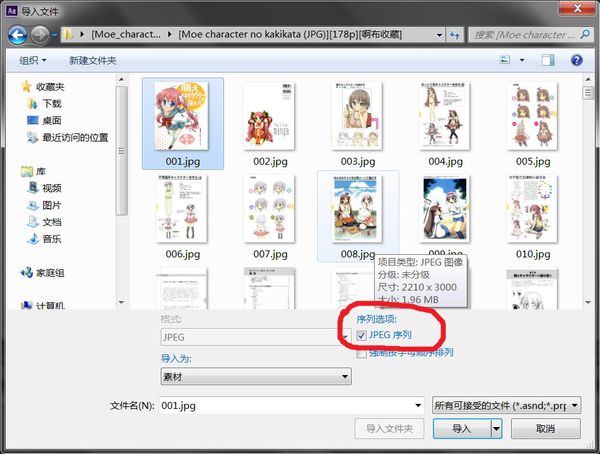This screenshot has width=600, height=454.
Task: Select thumbnail 004.jpg
Action: point(445,124)
